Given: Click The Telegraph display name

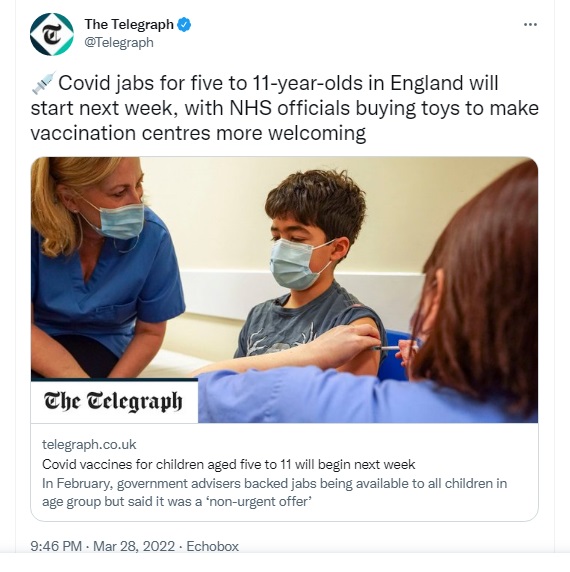Looking at the screenshot, I should tap(129, 24).
